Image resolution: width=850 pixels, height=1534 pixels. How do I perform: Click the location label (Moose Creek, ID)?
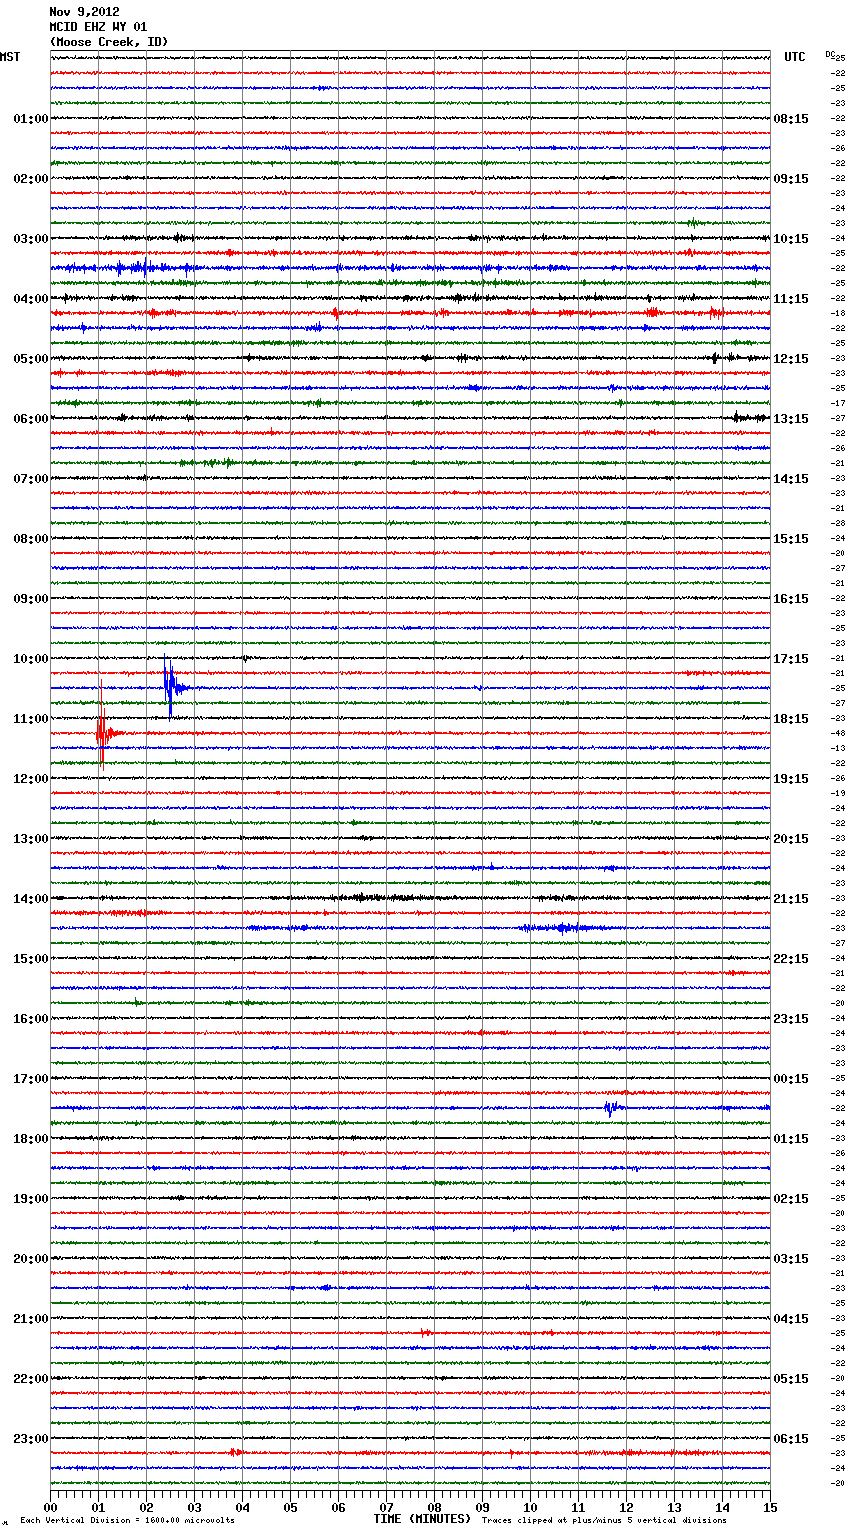(108, 42)
